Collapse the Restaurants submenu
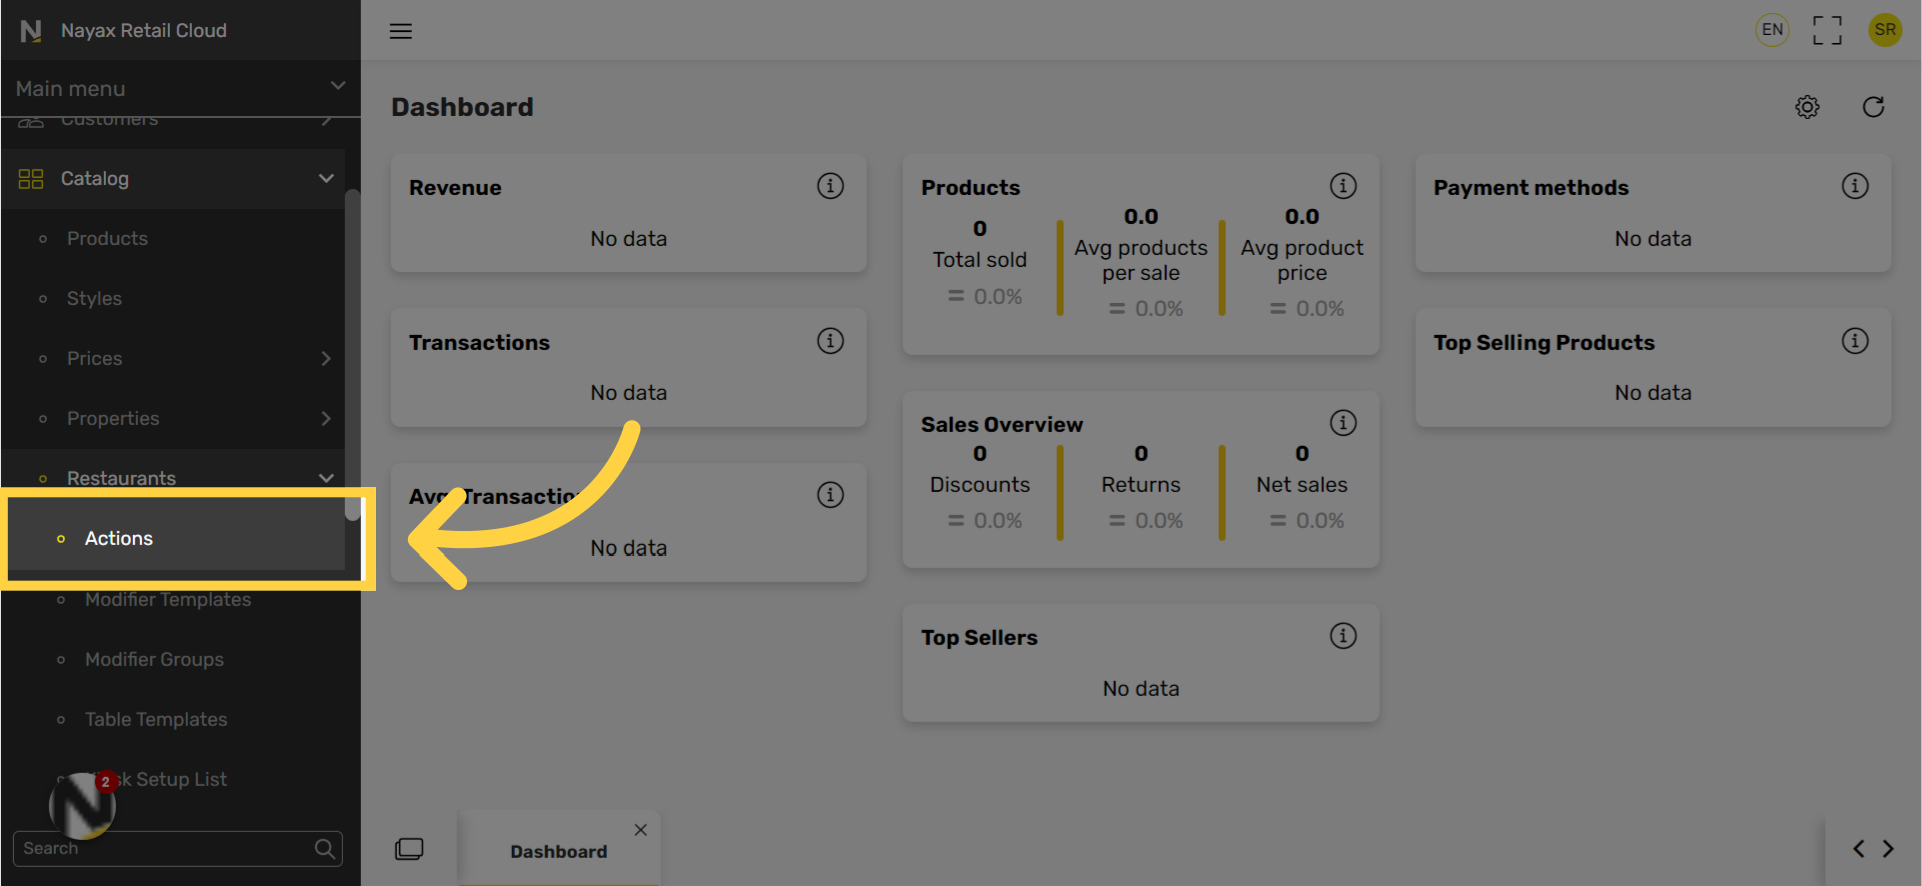The height and width of the screenshot is (886, 1922). click(326, 478)
